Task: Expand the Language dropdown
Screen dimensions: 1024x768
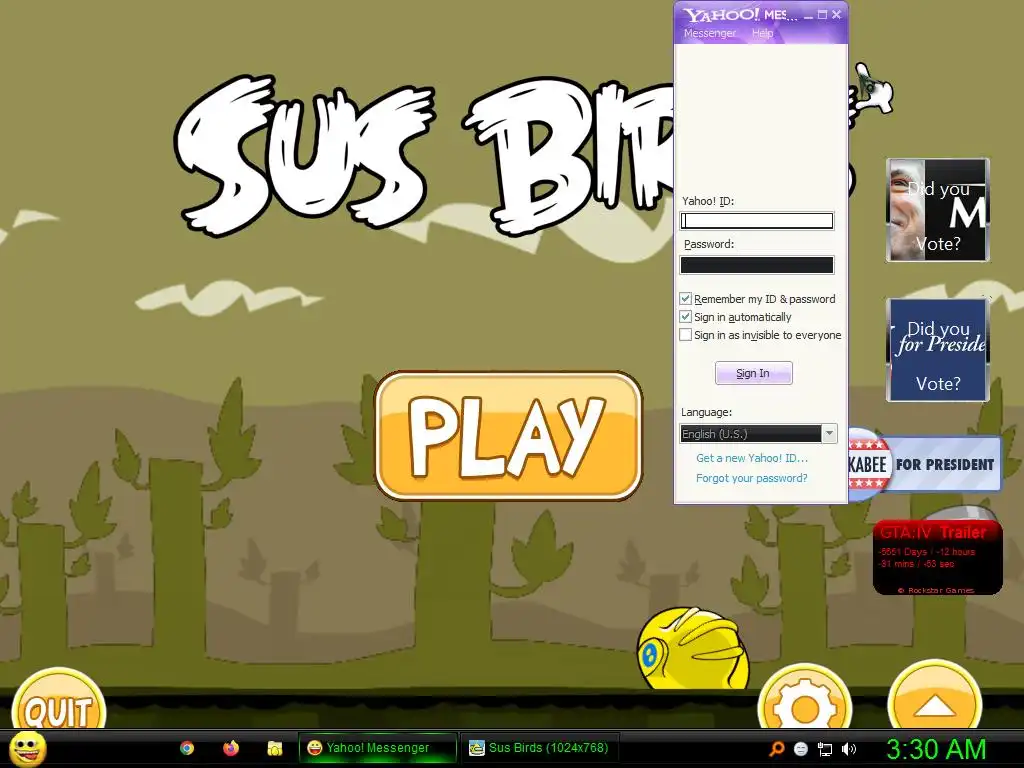Action: [x=829, y=434]
